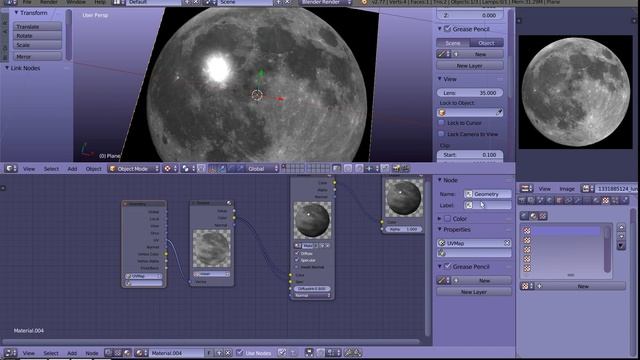This screenshot has width=640, height=360.
Task: Open Node menu in the node editor header
Action: click(x=91, y=353)
